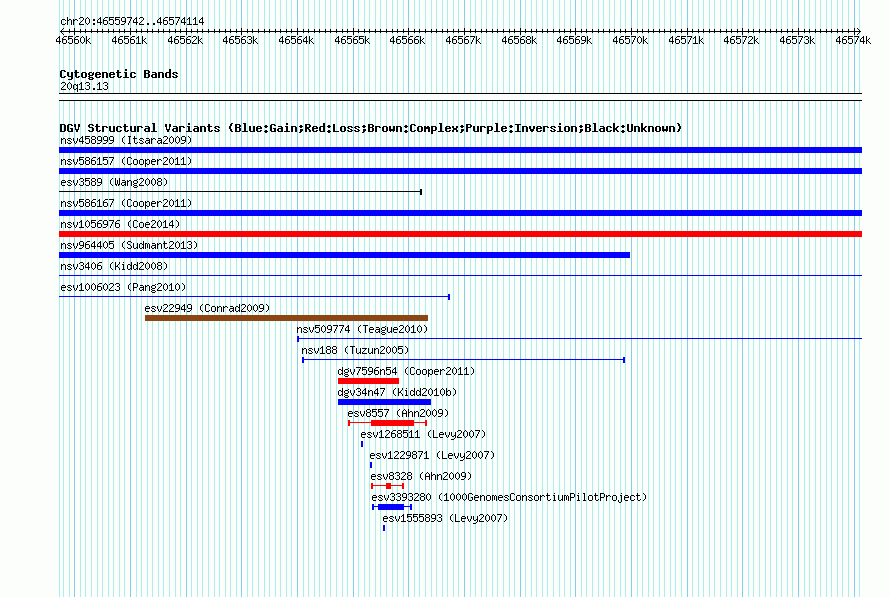Viewport: 890px width, 597px height.
Task: Select the 20q13.13 band label
Action: pyautogui.click(x=84, y=86)
